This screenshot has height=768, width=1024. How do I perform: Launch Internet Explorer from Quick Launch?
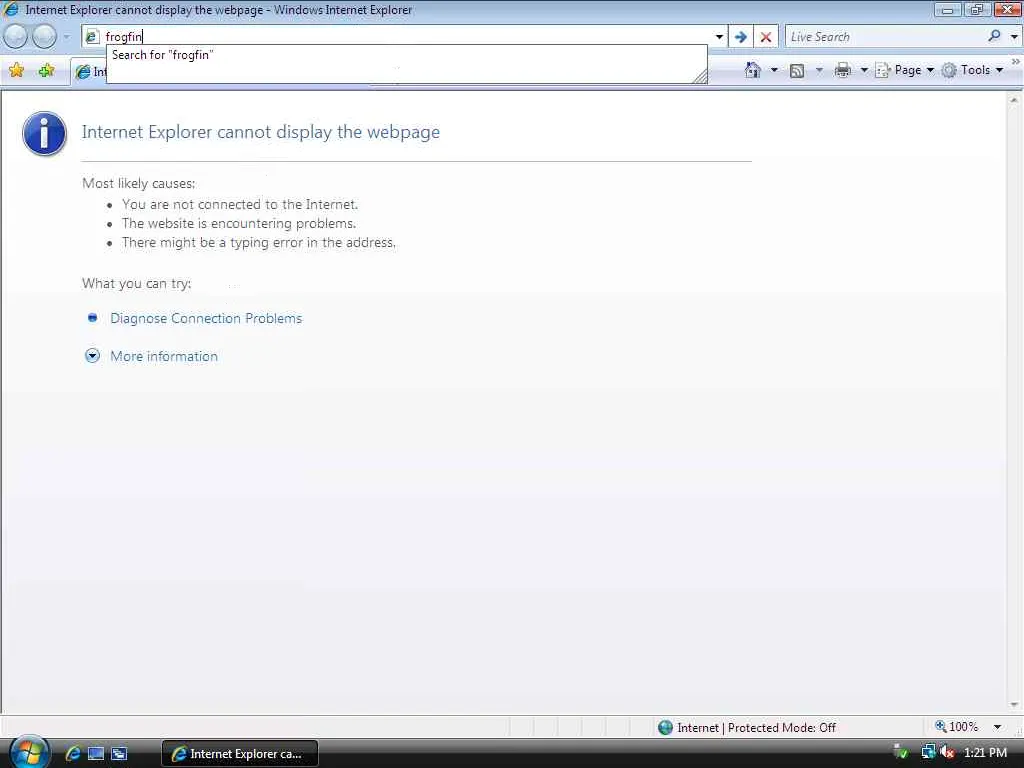[x=72, y=754]
